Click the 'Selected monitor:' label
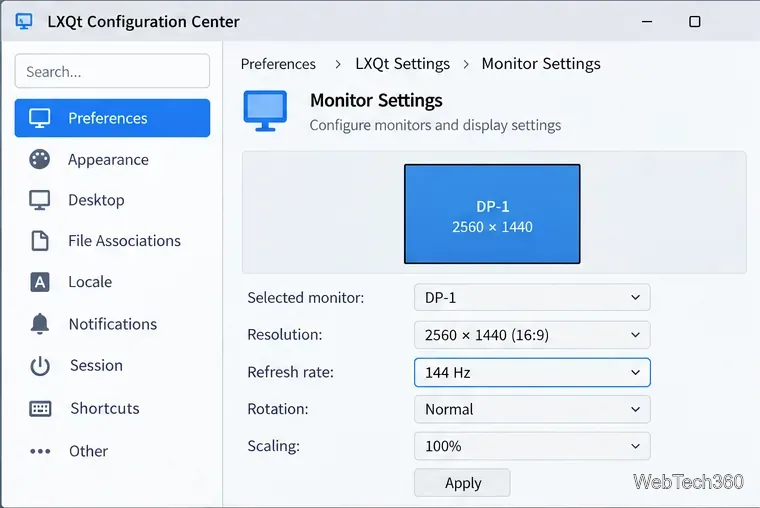 (x=305, y=298)
